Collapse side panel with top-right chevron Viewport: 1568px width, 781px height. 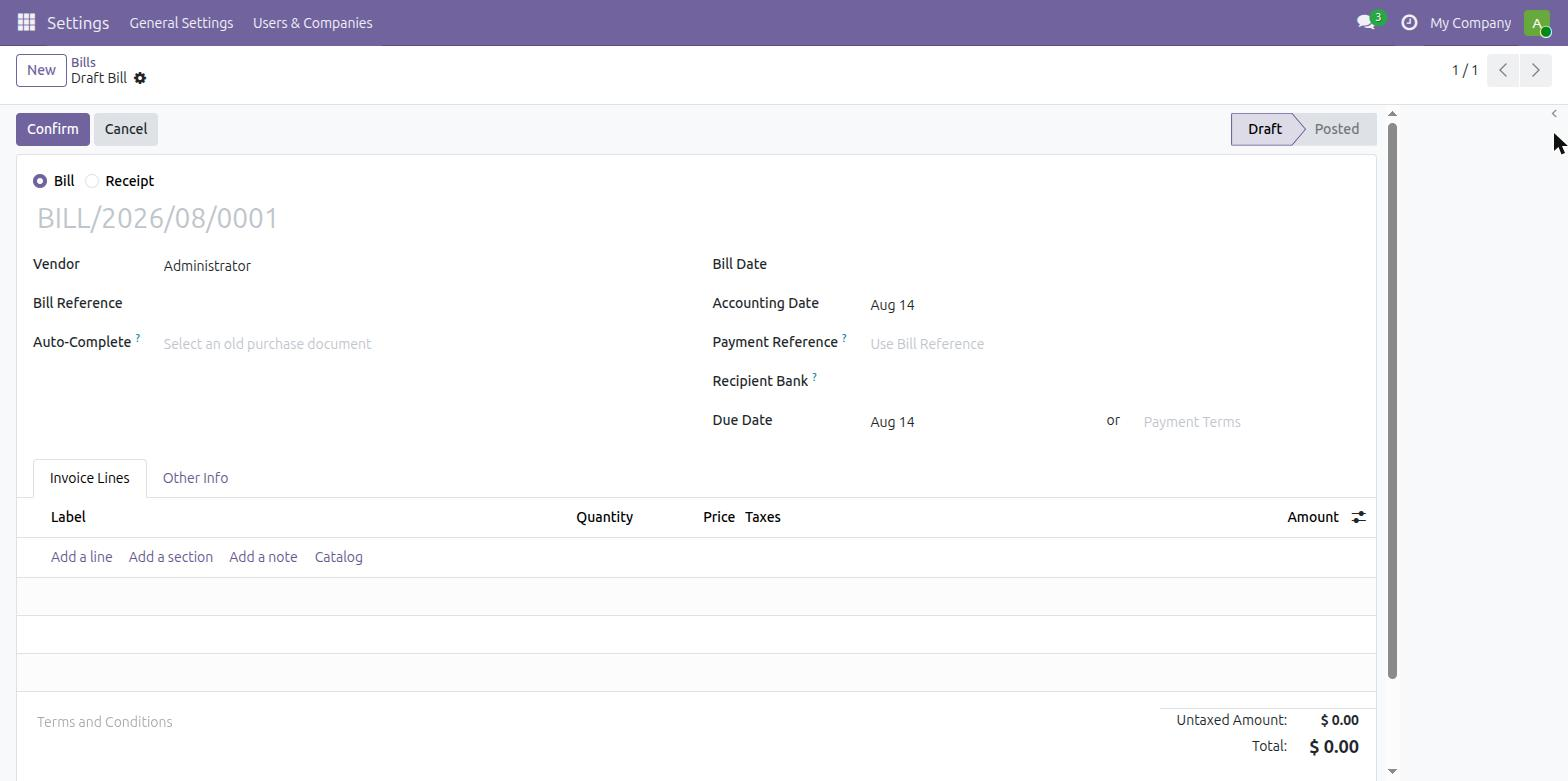(x=1554, y=113)
